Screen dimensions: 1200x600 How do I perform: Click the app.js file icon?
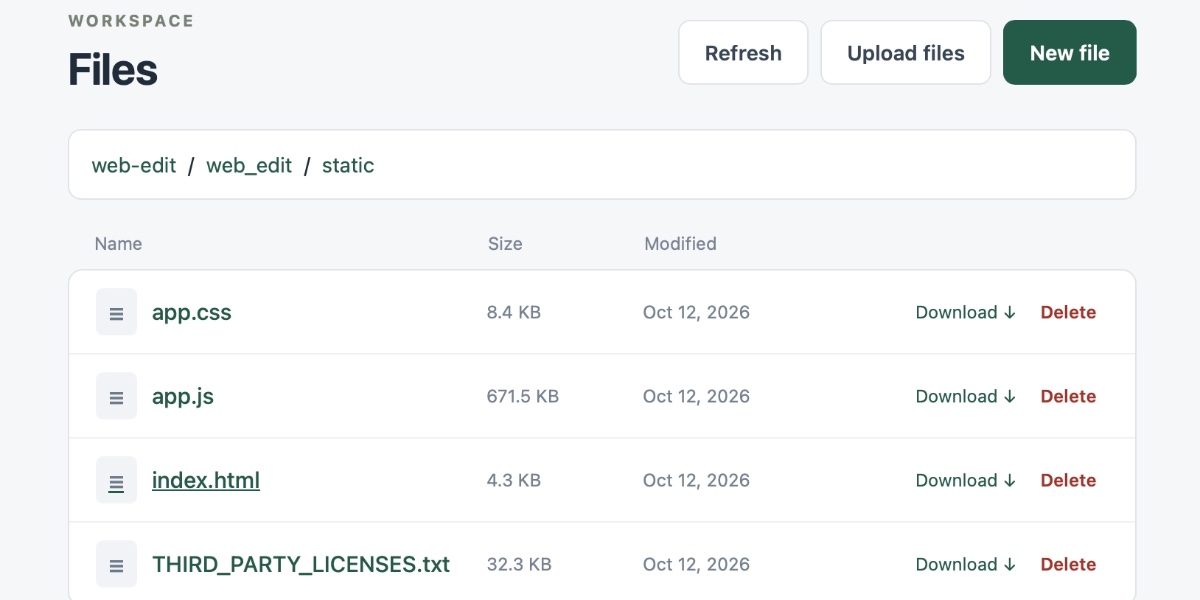tap(116, 396)
